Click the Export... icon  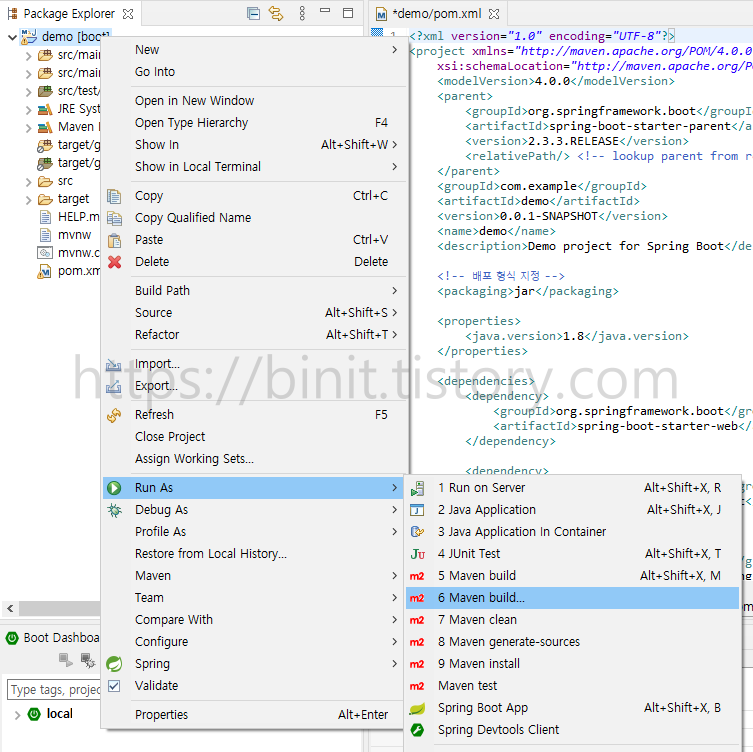[114, 387]
